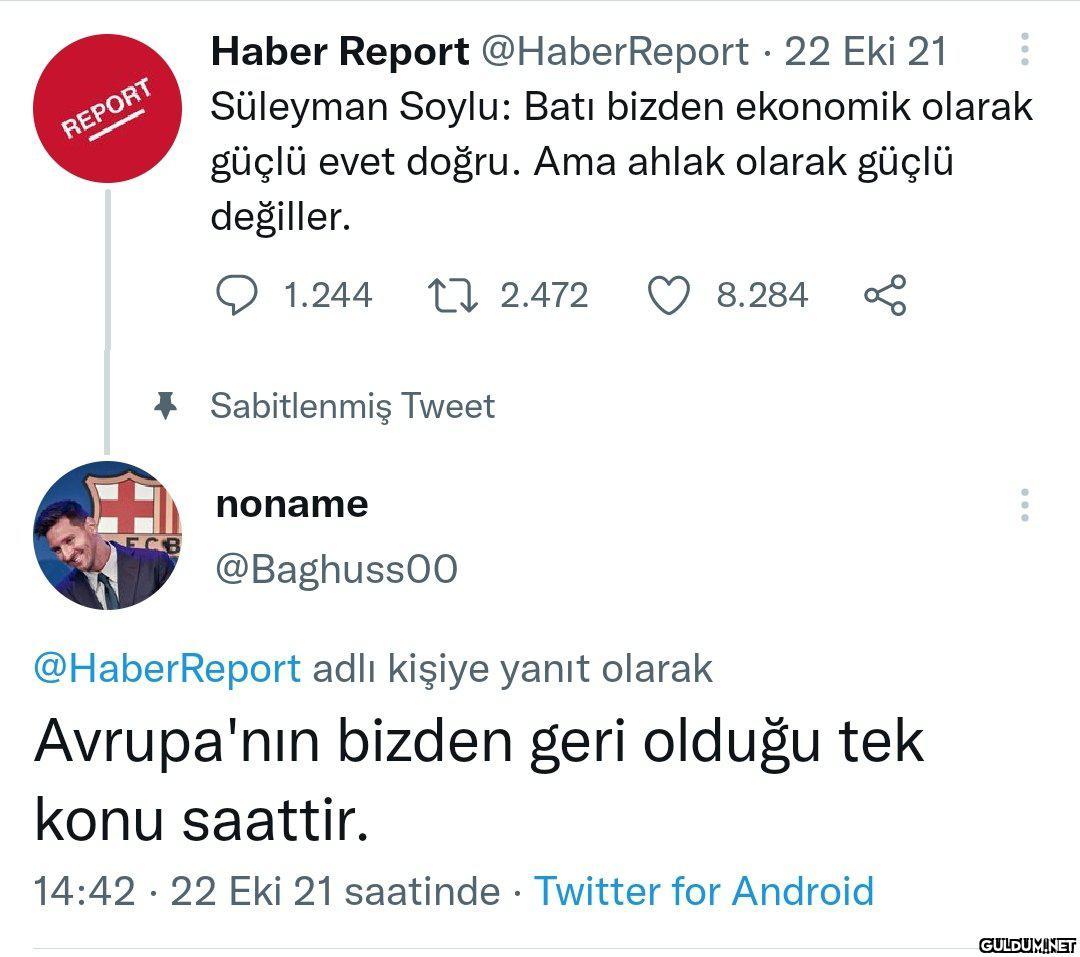This screenshot has width=1080, height=957.
Task: Open the @HaberReport handle in tweet header
Action: pos(614,52)
